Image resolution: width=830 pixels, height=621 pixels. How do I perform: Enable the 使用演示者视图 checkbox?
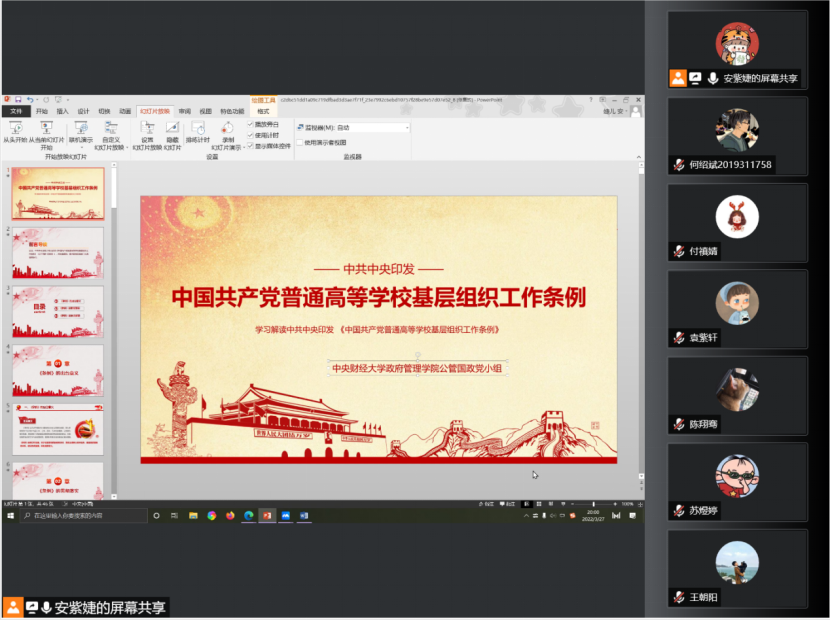click(298, 142)
